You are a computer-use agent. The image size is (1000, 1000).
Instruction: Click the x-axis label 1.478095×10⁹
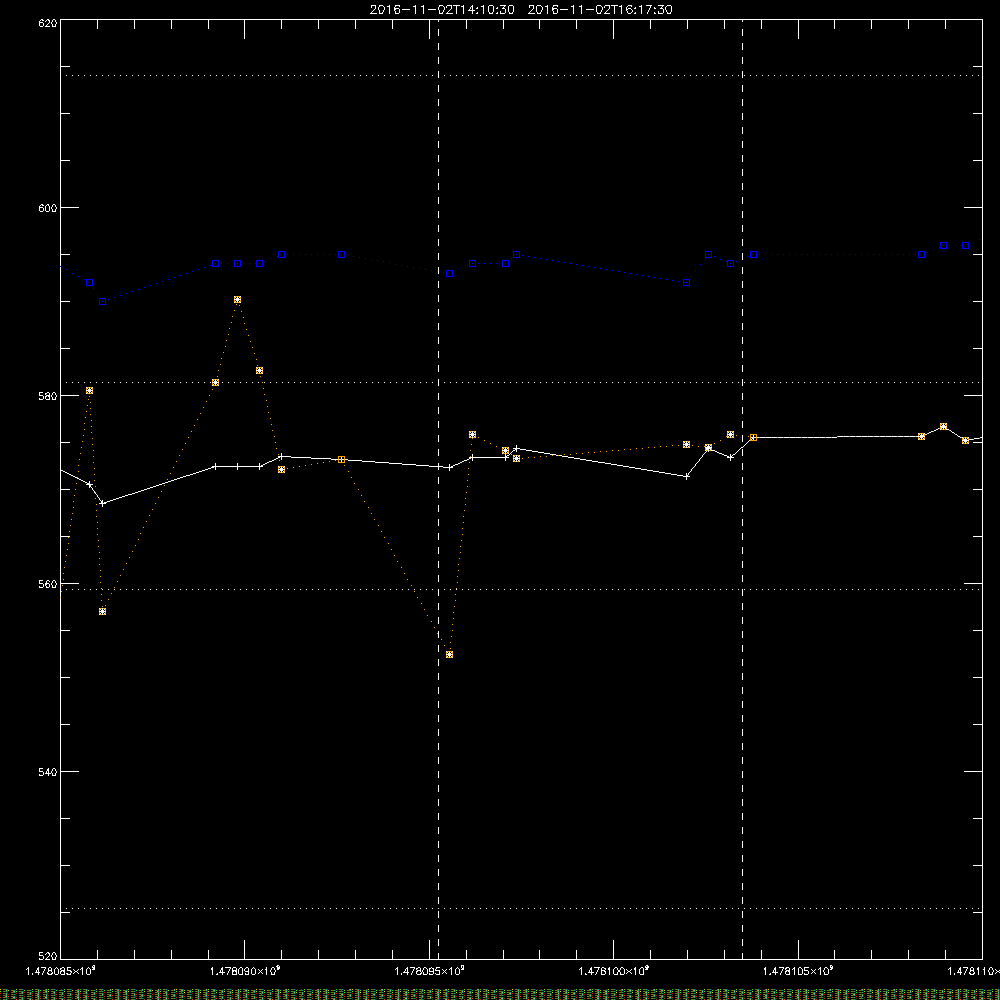pyautogui.click(x=429, y=971)
